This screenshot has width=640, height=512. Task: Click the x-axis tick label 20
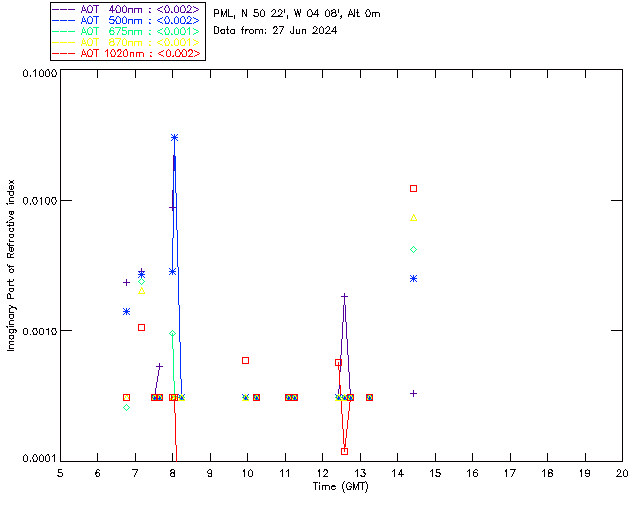[622, 474]
